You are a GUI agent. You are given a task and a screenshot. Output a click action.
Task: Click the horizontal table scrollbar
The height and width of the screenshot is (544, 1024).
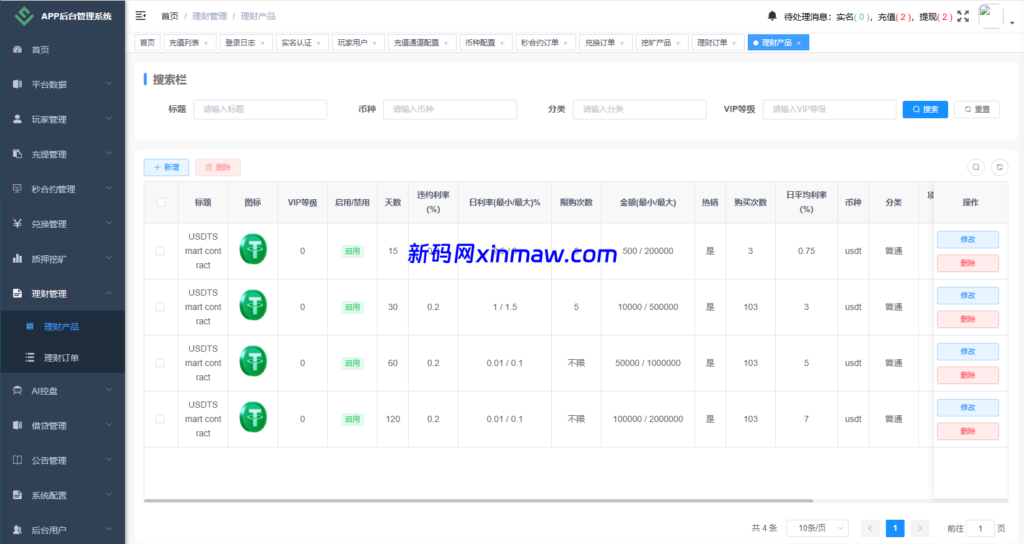[478, 501]
